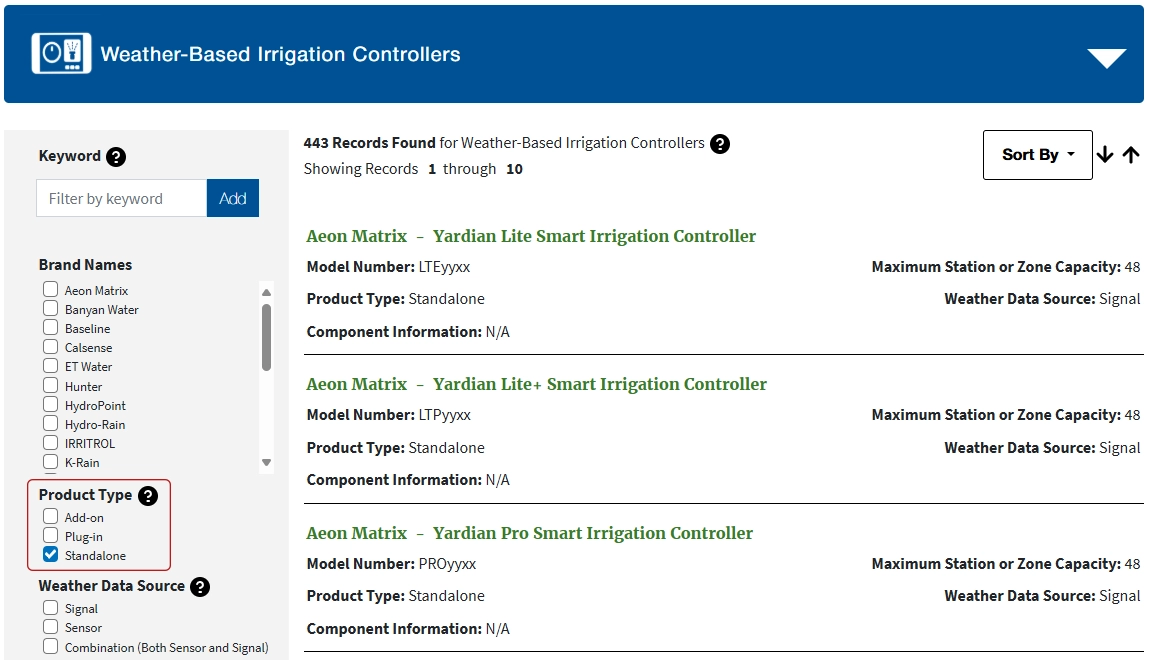Open the Product Type help icon
1149x660 pixels.
(148, 496)
